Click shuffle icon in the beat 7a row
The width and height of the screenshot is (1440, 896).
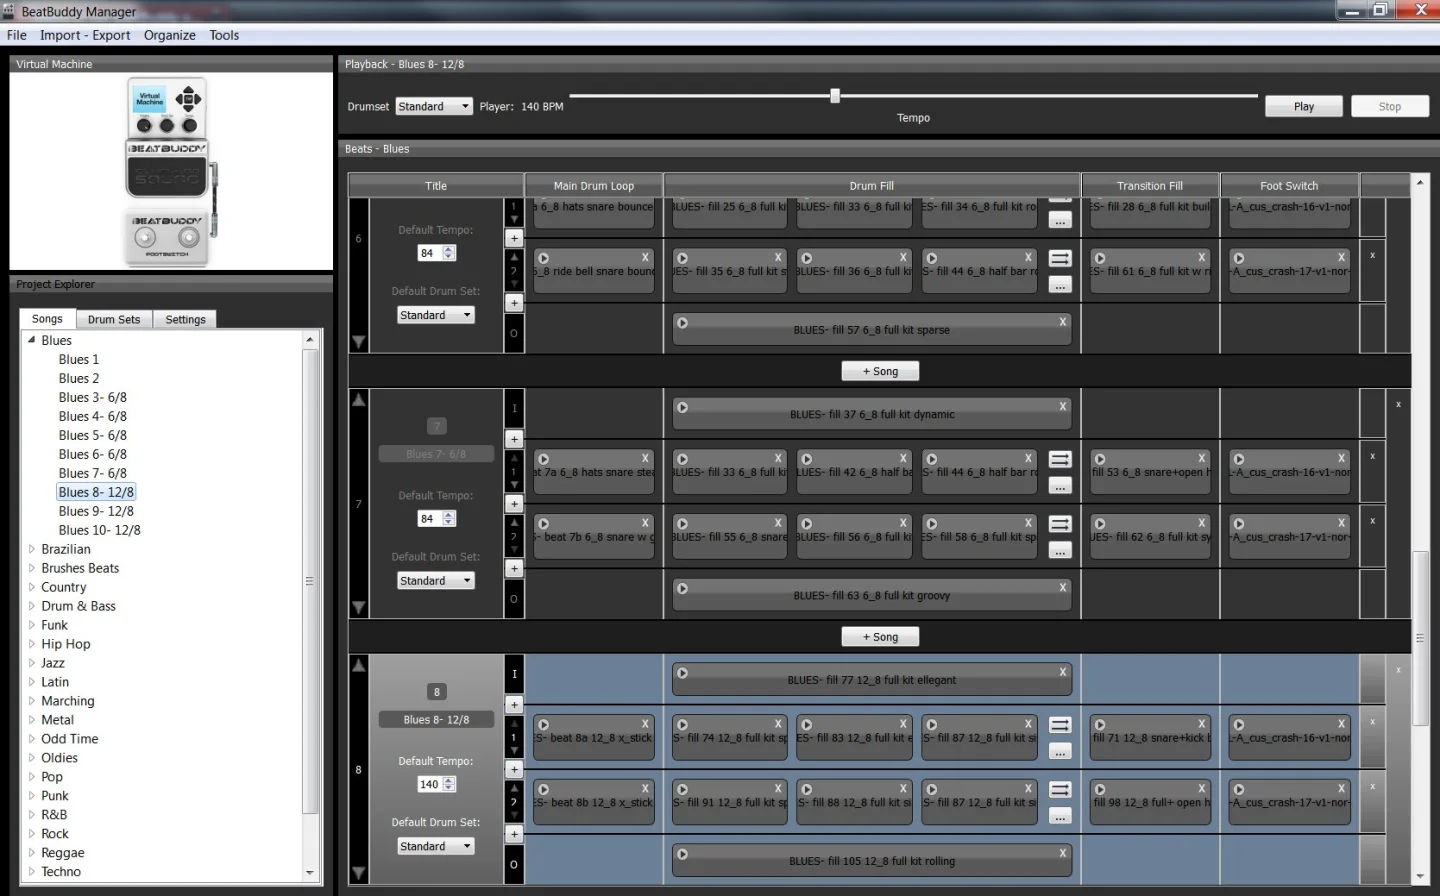[x=1061, y=460]
